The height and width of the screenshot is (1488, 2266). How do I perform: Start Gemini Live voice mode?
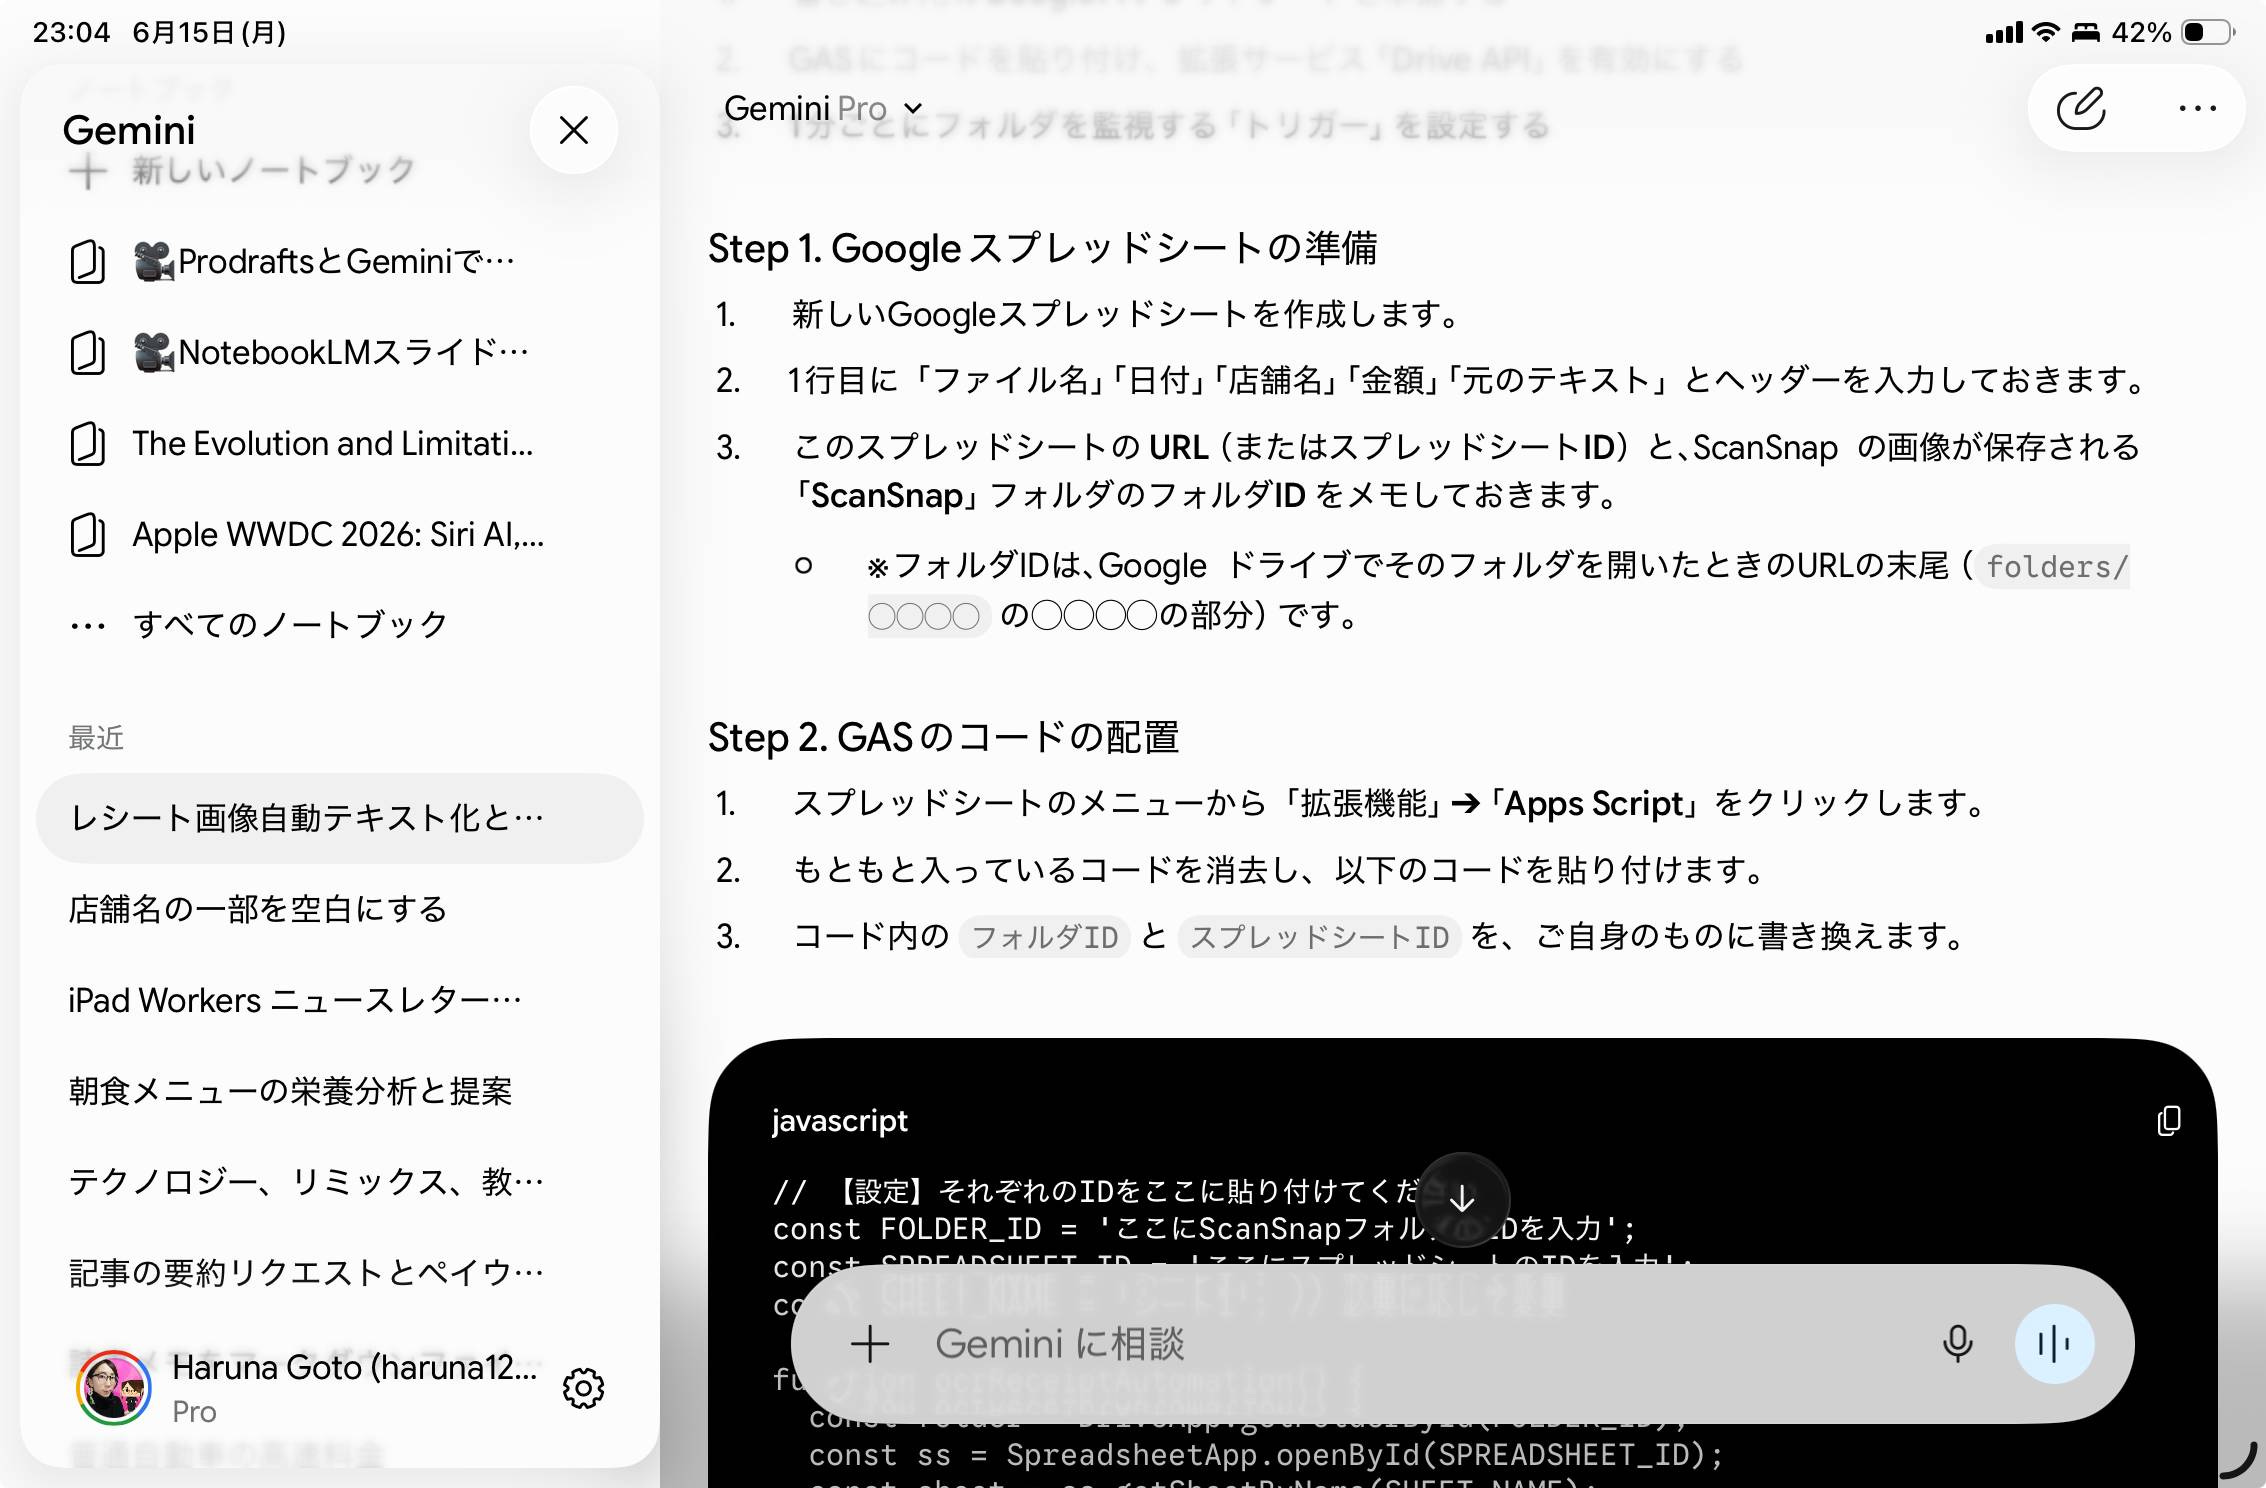(2054, 1344)
